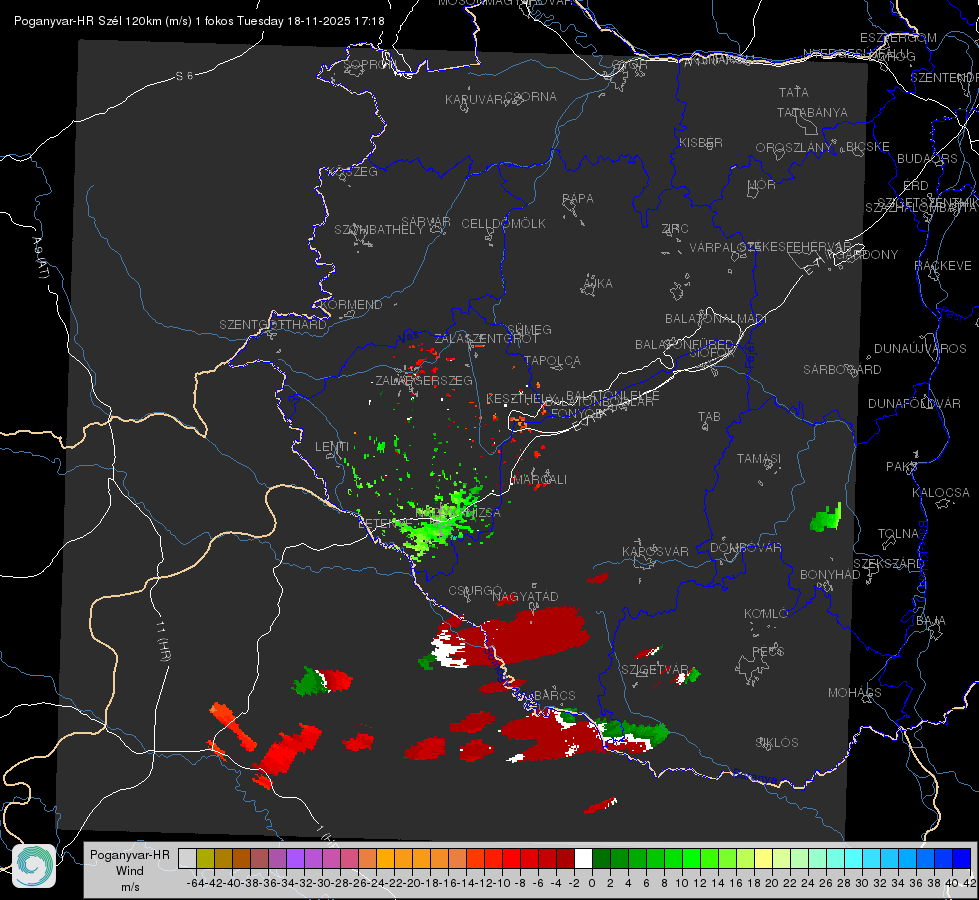Click the MARCALI city label

click(539, 480)
